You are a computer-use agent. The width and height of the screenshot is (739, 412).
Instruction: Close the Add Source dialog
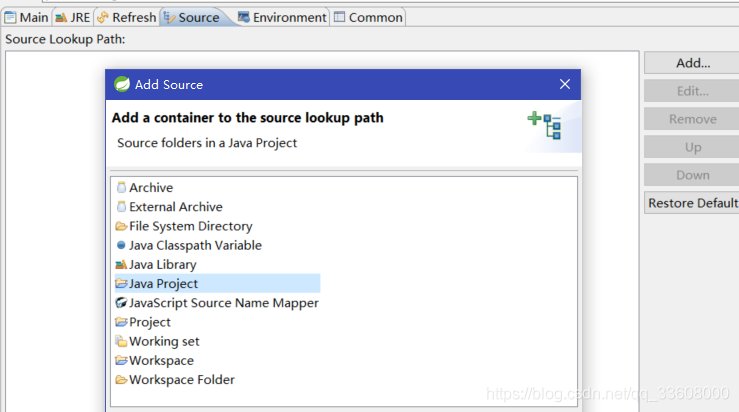pyautogui.click(x=565, y=84)
